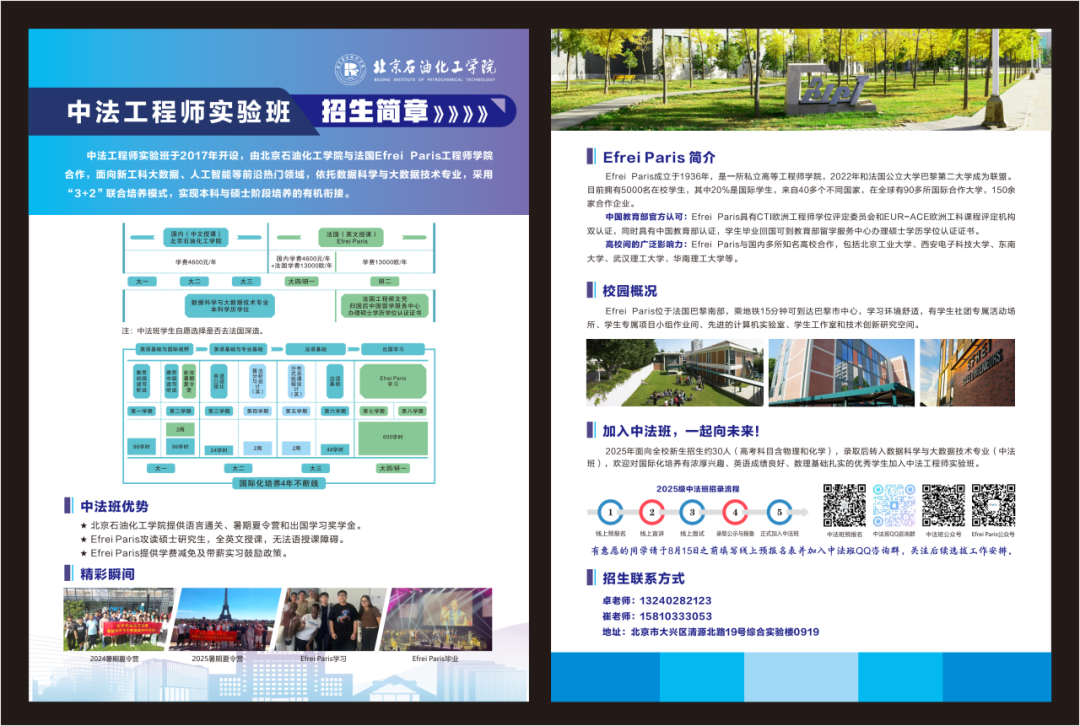
Task: Open the campus lawn photo with students sitting
Action: (675, 372)
